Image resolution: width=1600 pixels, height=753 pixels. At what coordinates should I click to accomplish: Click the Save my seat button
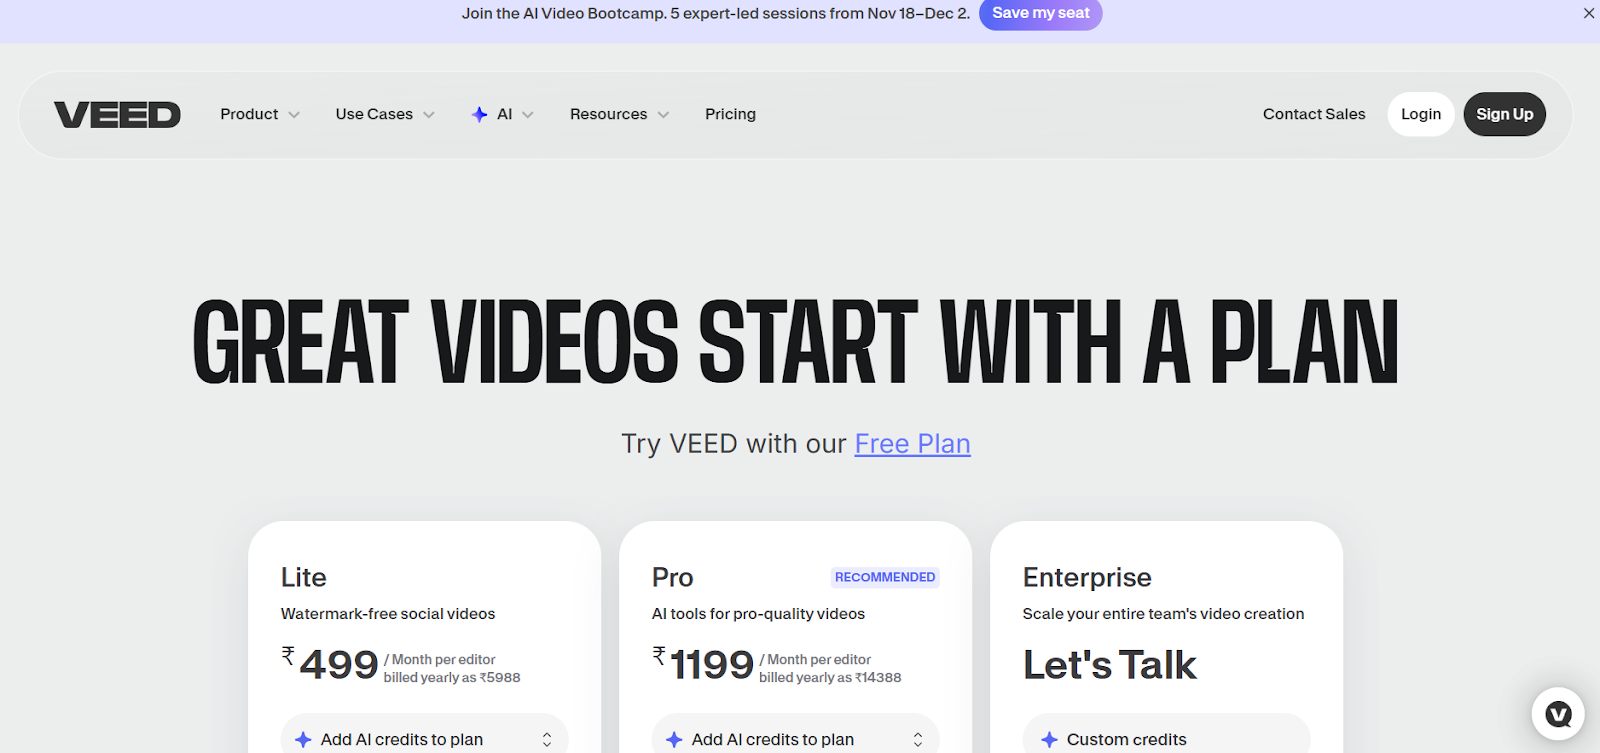pyautogui.click(x=1041, y=13)
